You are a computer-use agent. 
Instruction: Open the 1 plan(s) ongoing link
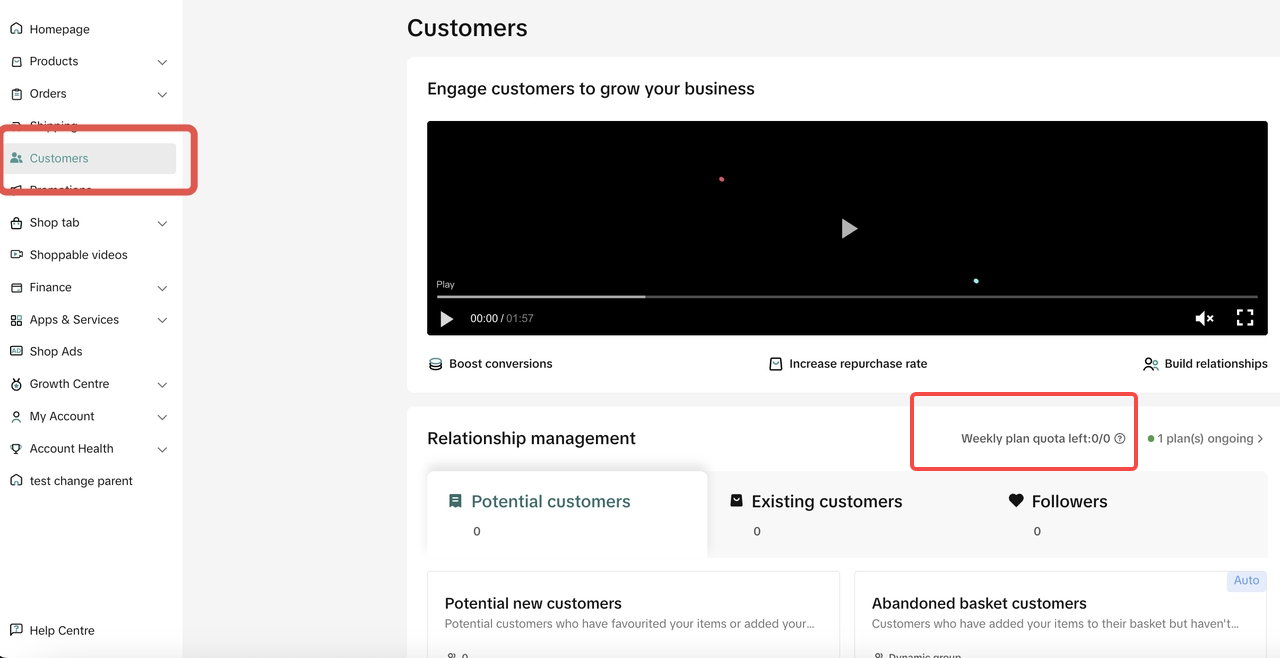click(1206, 439)
